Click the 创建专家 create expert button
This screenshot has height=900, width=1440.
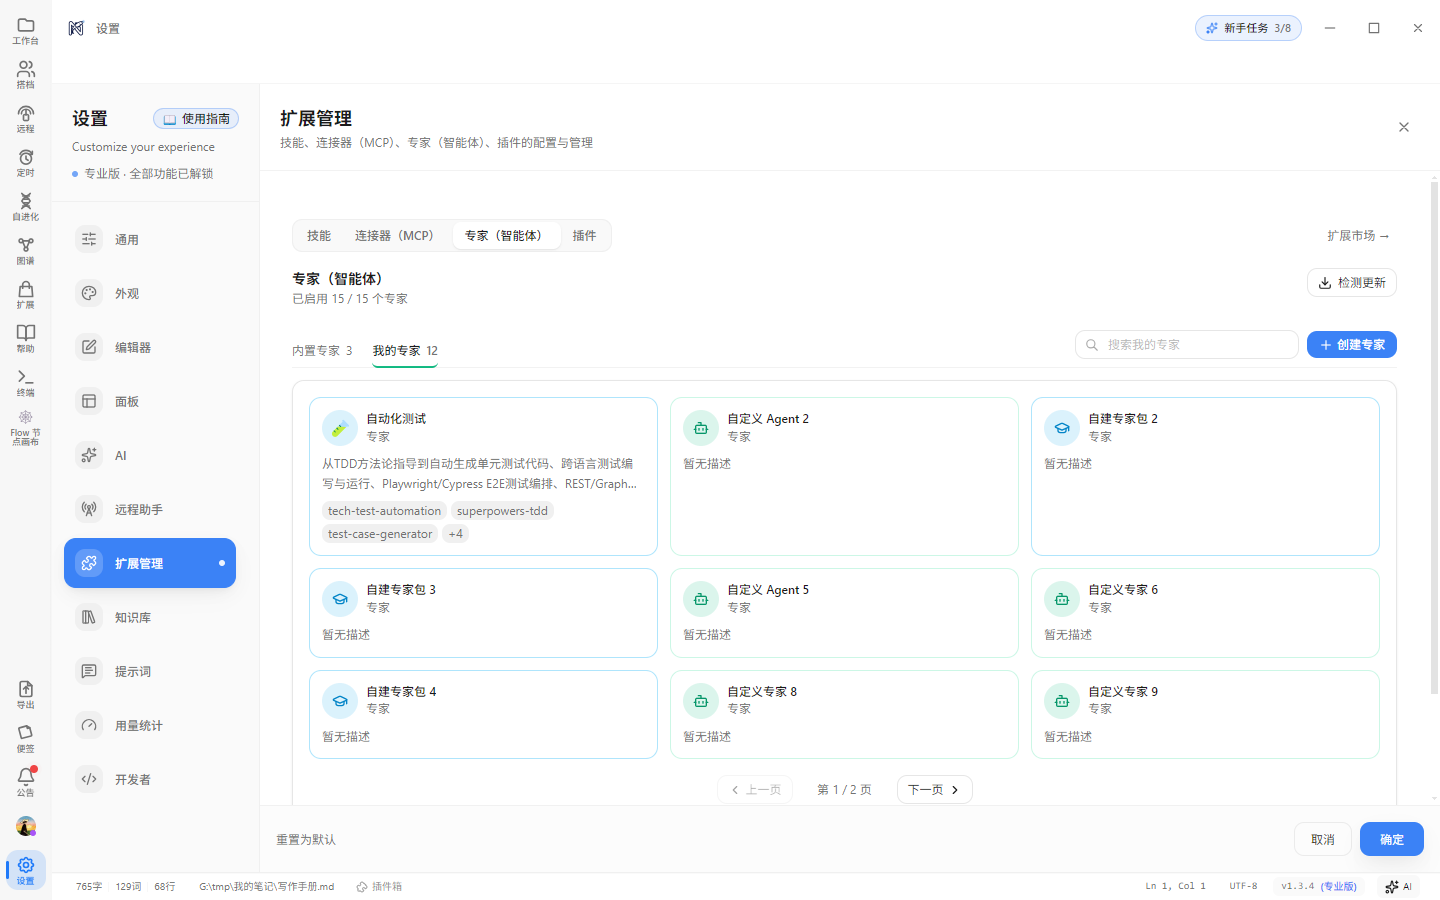(x=1352, y=345)
